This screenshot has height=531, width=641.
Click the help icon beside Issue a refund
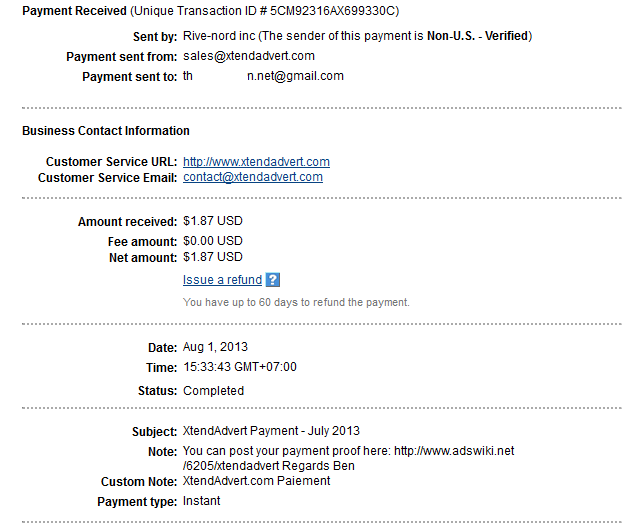(273, 281)
